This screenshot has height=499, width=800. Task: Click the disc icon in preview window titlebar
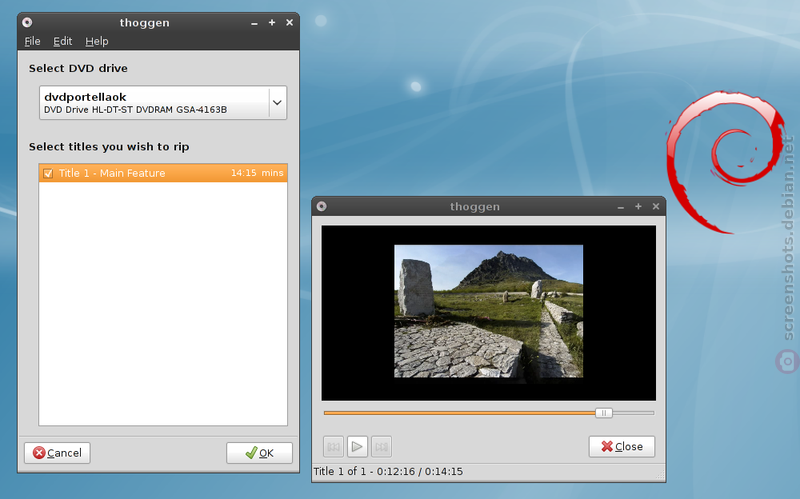[321, 206]
